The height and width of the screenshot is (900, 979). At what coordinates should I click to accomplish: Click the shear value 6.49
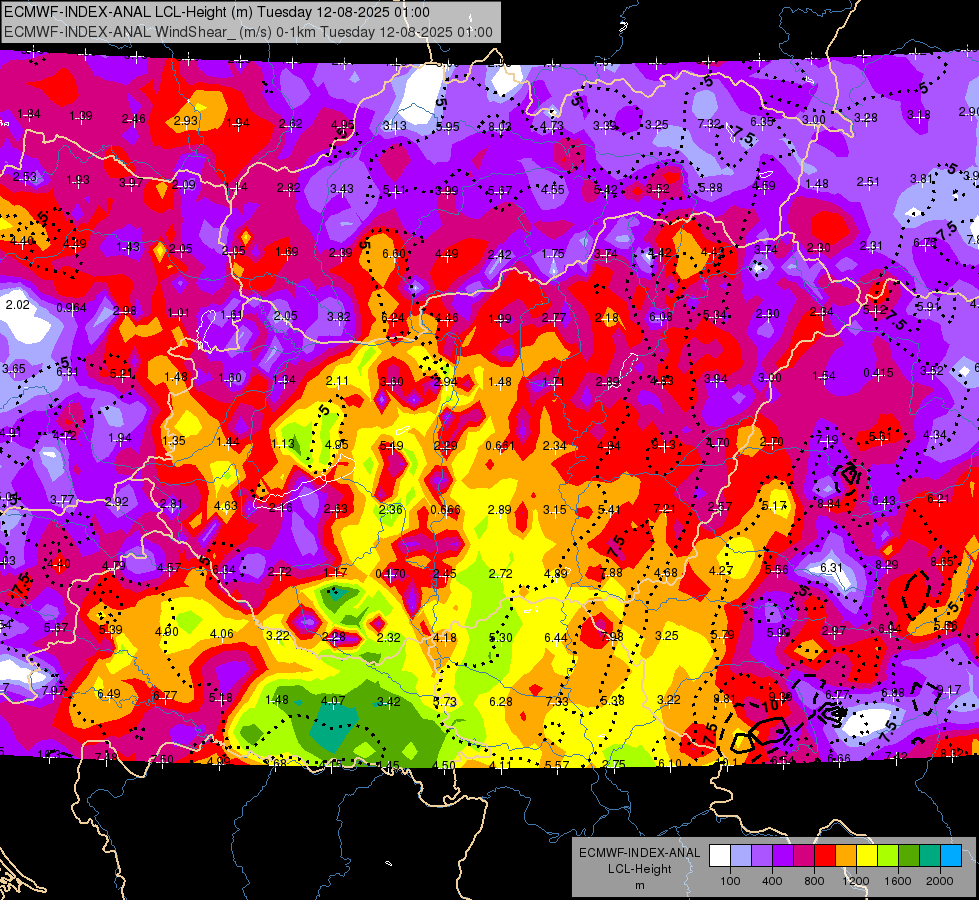pyautogui.click(x=109, y=694)
